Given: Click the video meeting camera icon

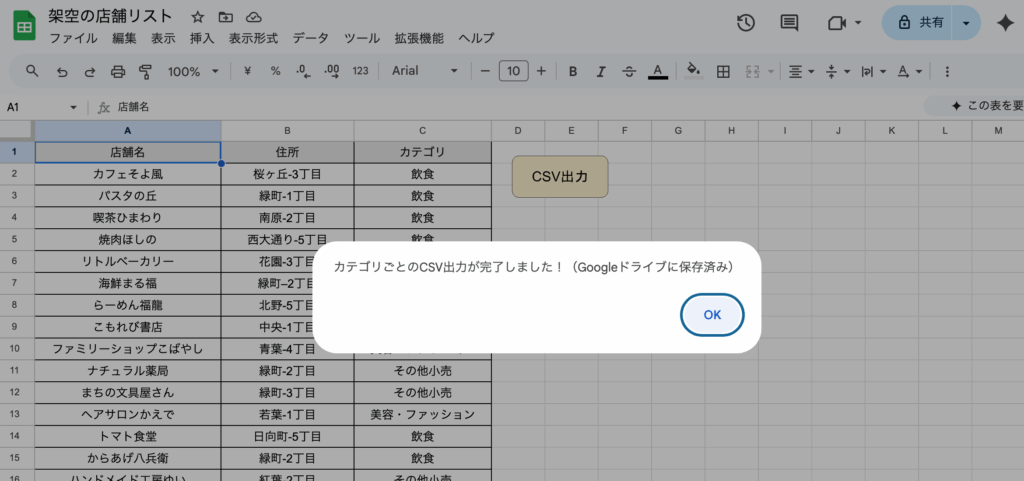Looking at the screenshot, I should click(x=837, y=23).
